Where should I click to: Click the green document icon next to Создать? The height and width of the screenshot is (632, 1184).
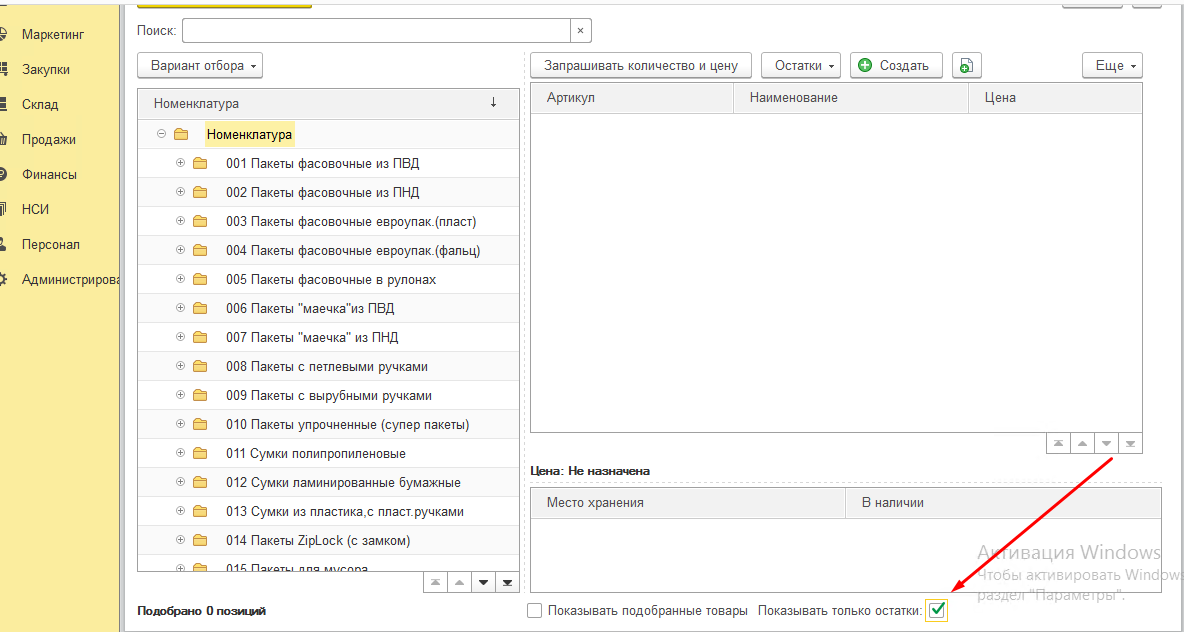coord(966,66)
